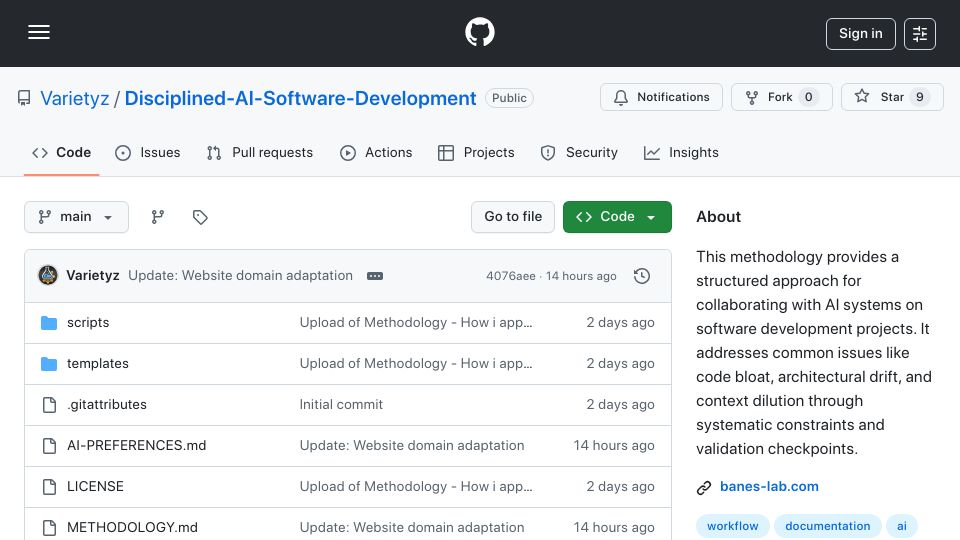The width and height of the screenshot is (960, 540).
Task: Open commit history clock icon
Action: [x=642, y=276]
